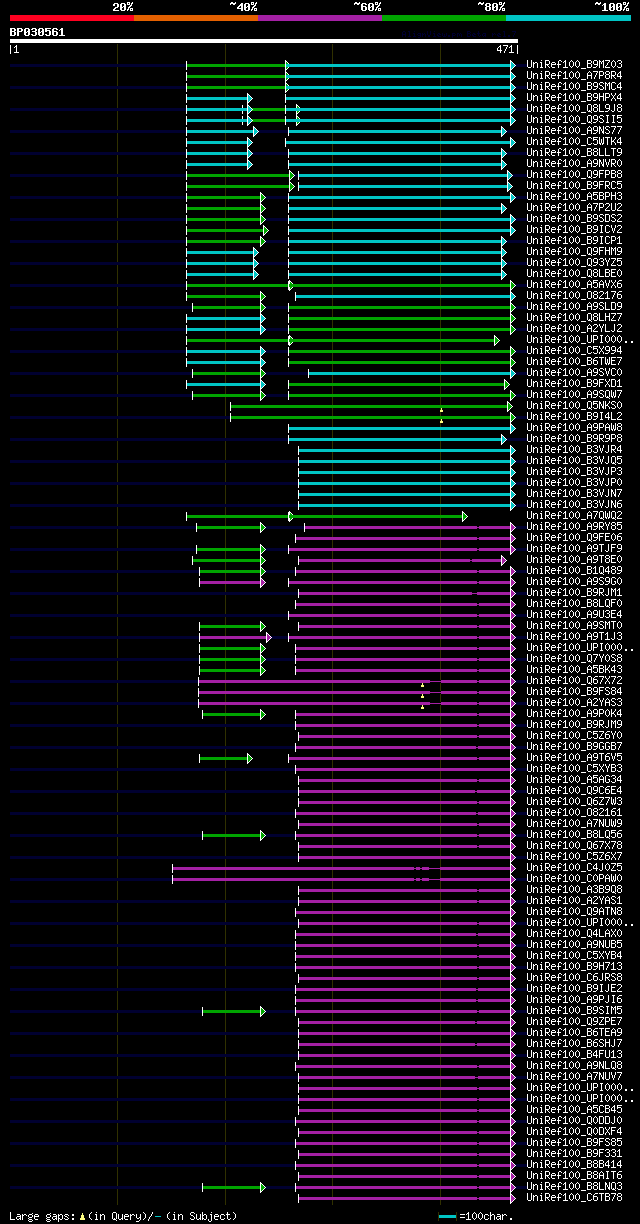Select the UniRef100_C5X994 label
Screen dimensions: 640x1224
click(574, 351)
